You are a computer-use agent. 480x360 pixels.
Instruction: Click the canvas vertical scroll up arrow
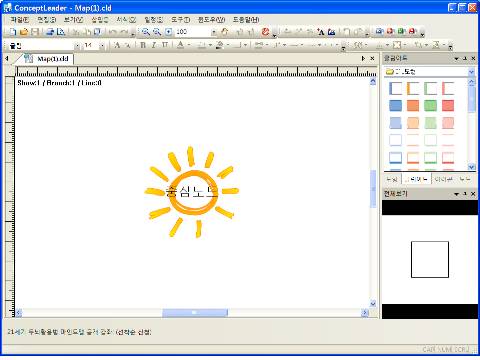pos(373,81)
